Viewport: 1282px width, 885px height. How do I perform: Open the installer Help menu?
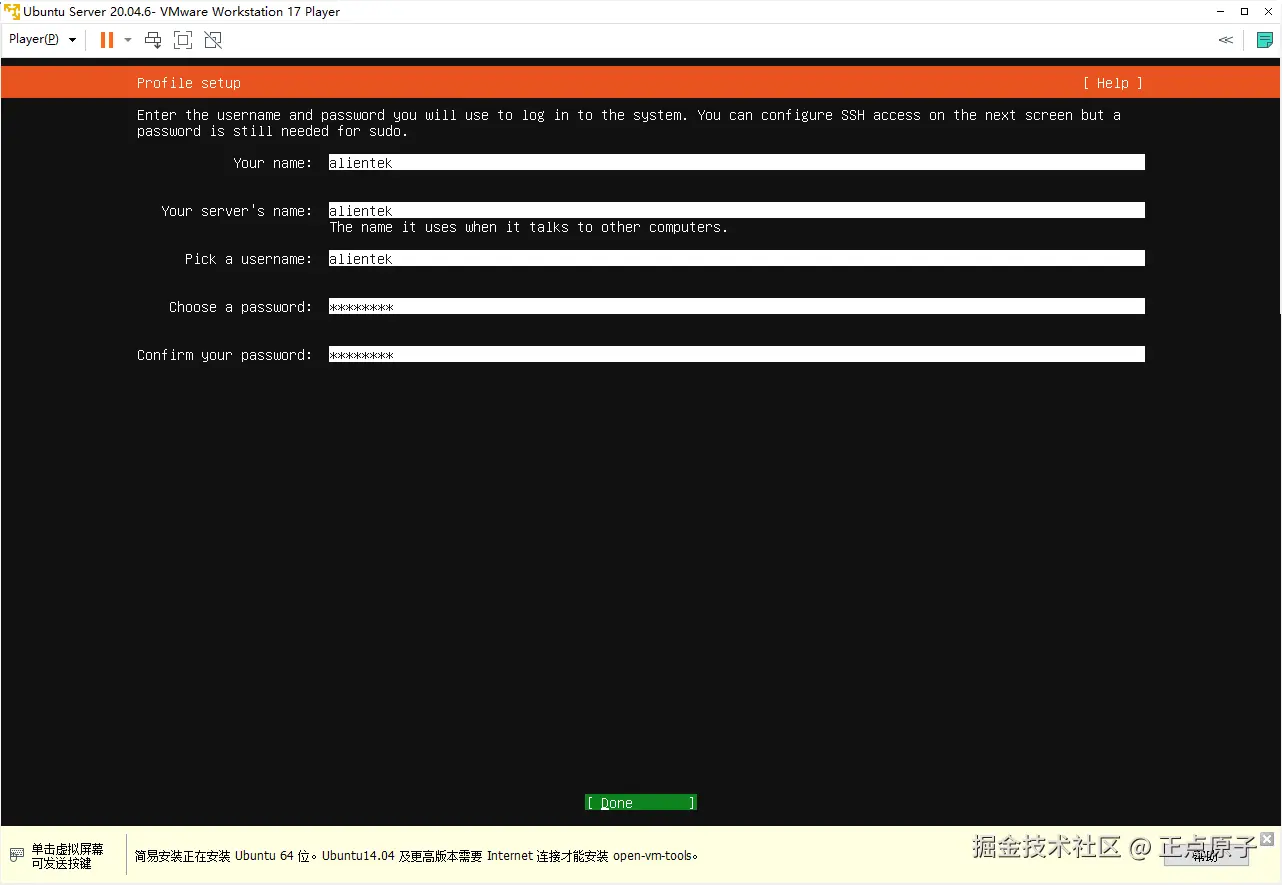1112,83
